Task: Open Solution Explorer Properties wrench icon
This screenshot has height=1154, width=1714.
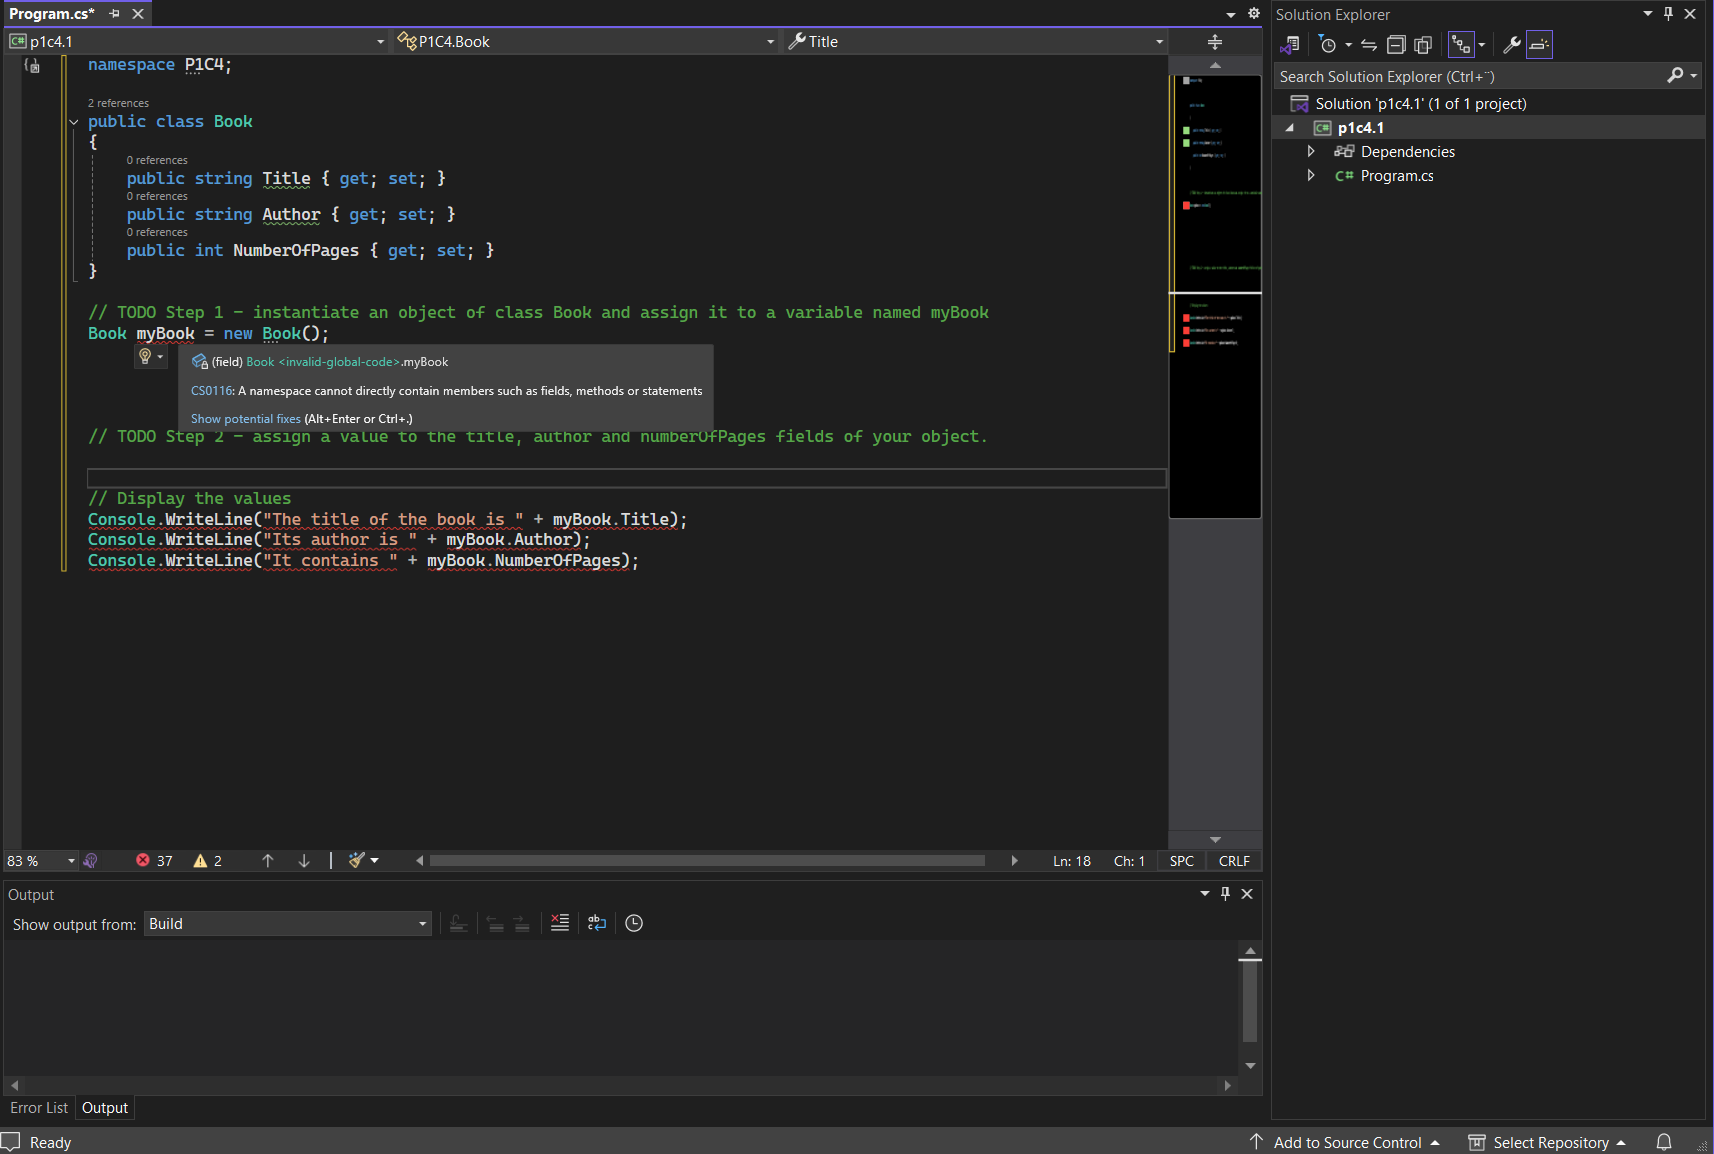Action: pyautogui.click(x=1512, y=45)
